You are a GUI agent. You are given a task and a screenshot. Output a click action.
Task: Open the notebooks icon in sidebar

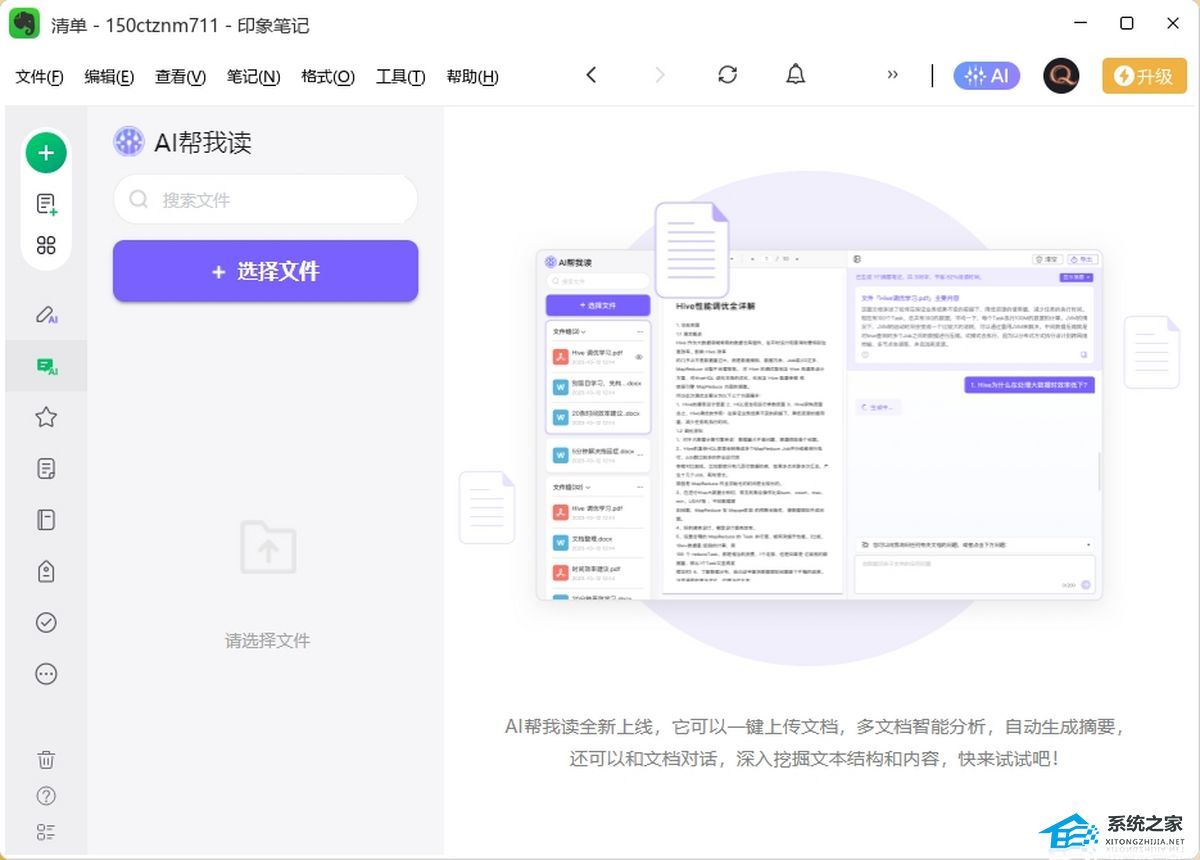coord(46,520)
